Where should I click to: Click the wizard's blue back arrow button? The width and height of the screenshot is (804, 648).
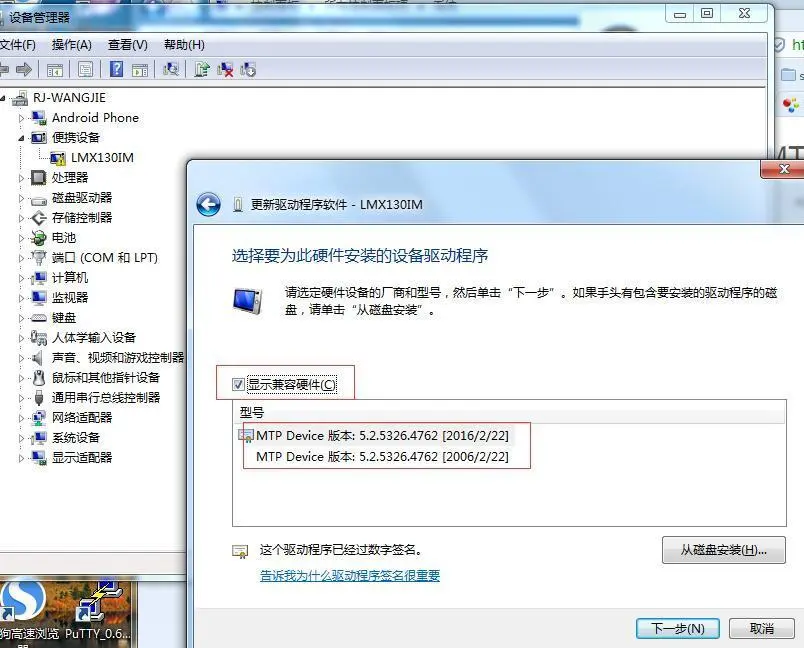coord(209,204)
